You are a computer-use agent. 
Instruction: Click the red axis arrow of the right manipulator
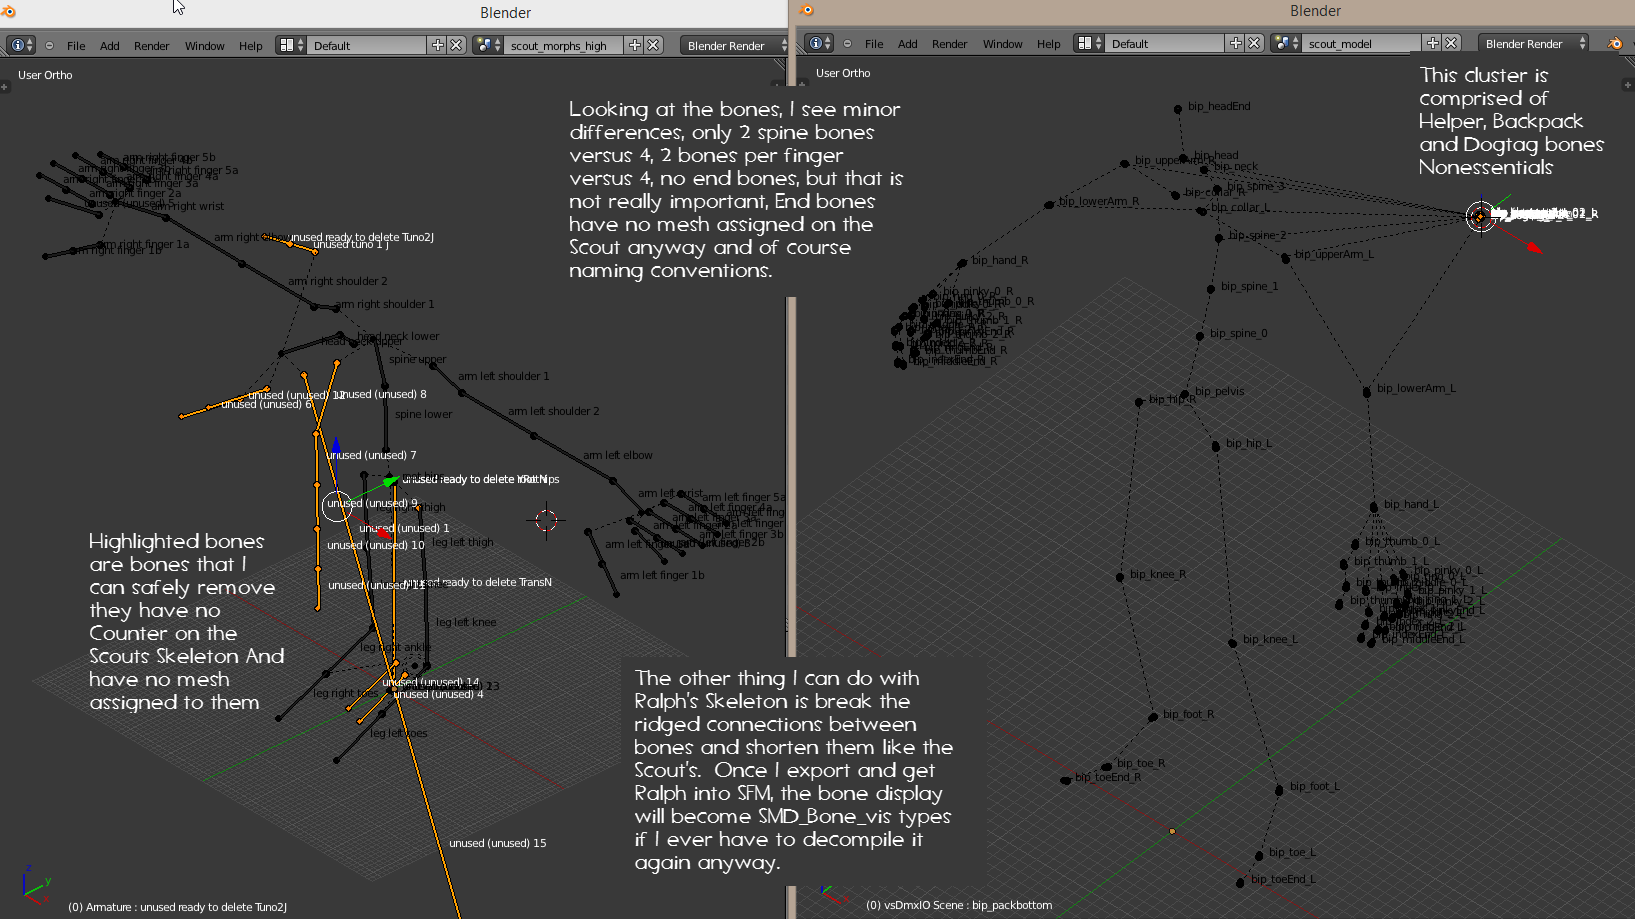coord(1534,246)
